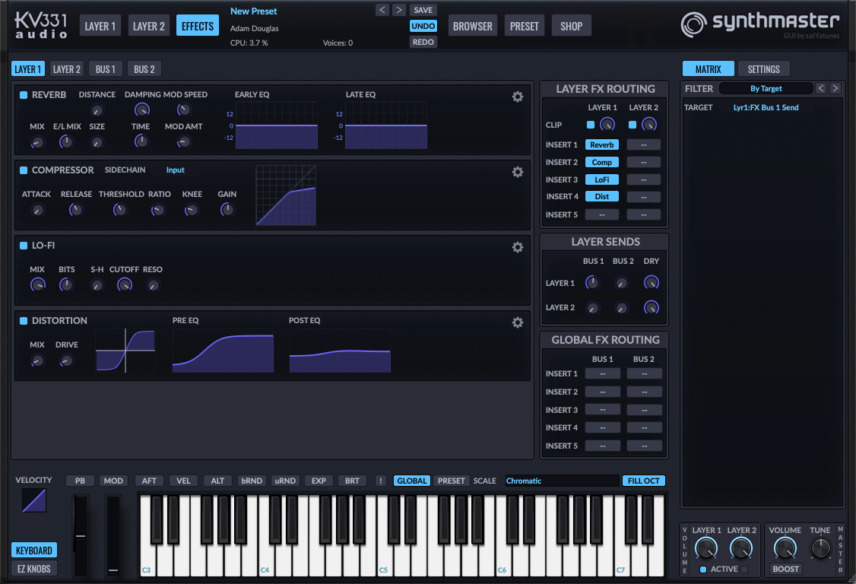The image size is (856, 584).
Task: Click the Compressor transfer curve graph
Action: click(286, 195)
